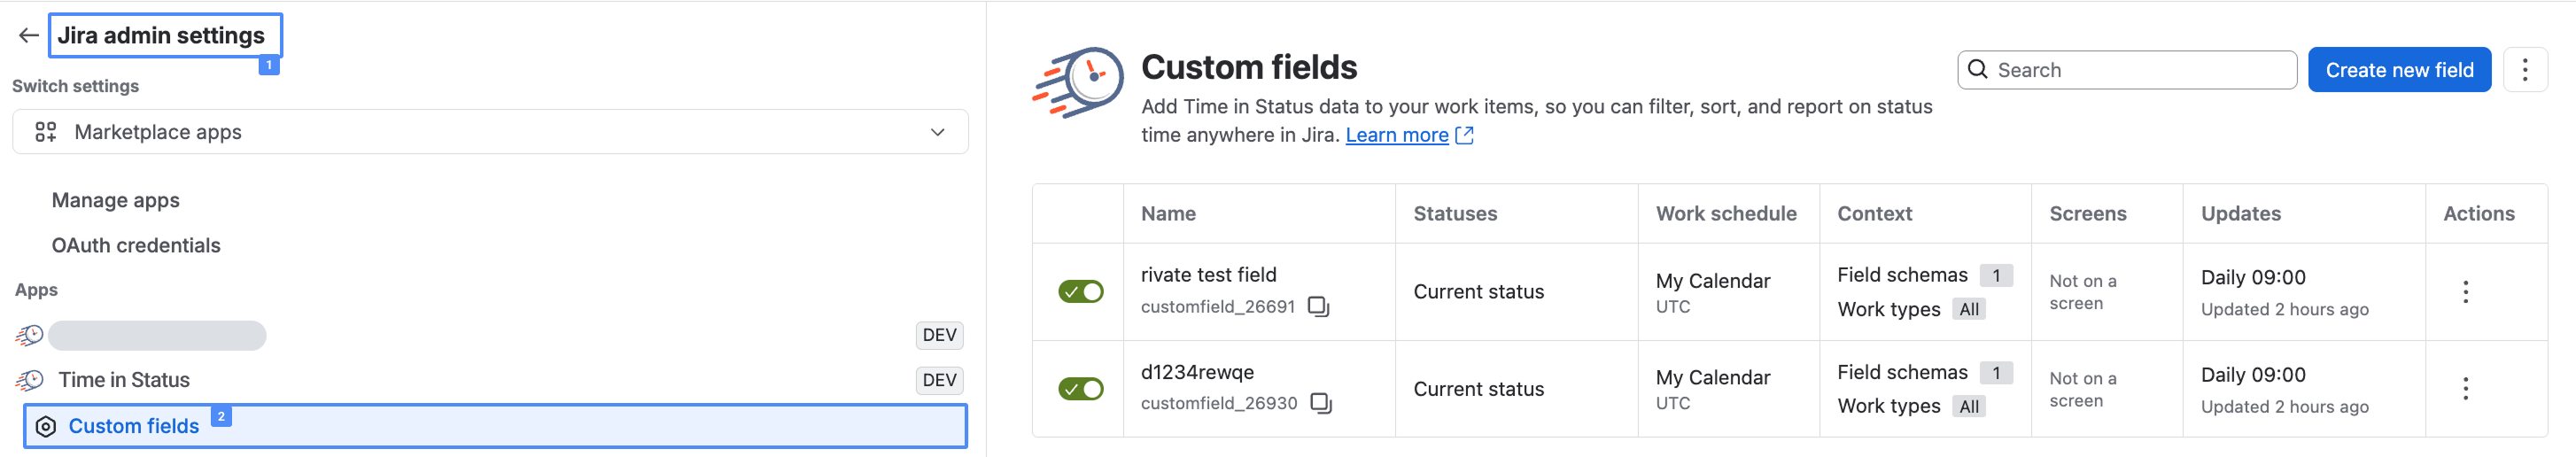Screen dimensions: 2576x457
Task: Click Not on a screen in d1234rewqe row
Action: (x=2083, y=389)
